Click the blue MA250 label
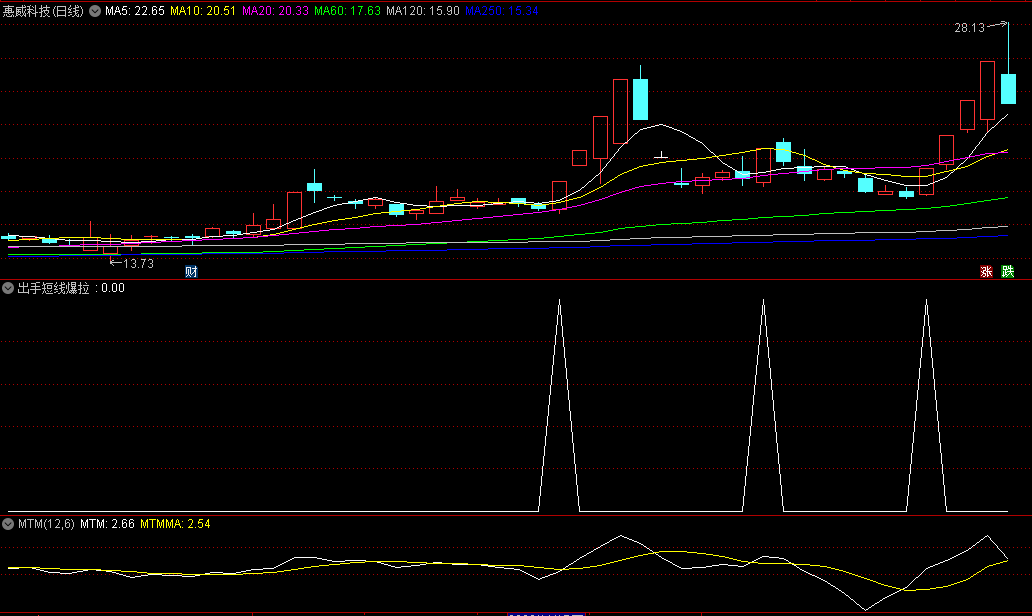 pyautogui.click(x=502, y=11)
